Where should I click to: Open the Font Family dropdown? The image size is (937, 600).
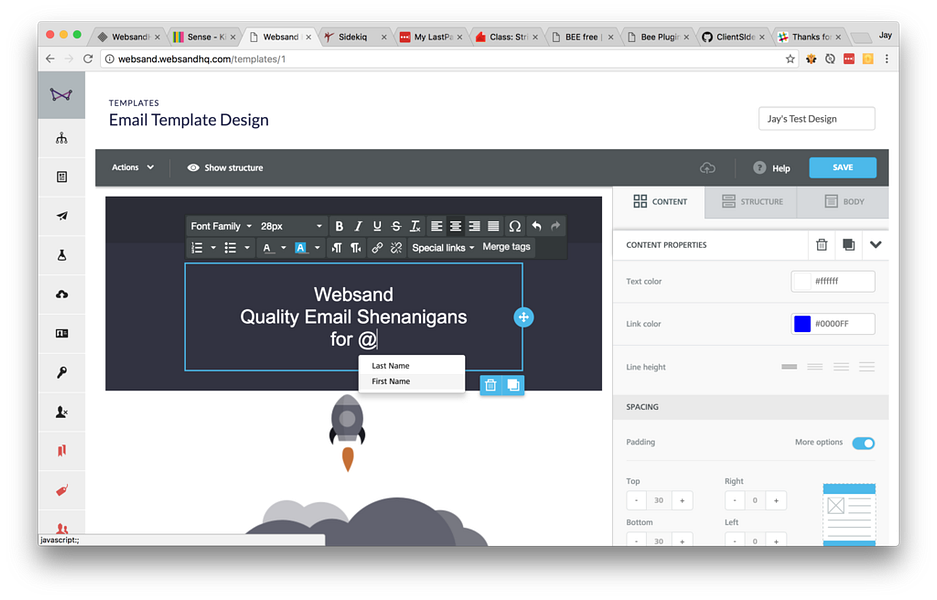pyautogui.click(x=221, y=226)
